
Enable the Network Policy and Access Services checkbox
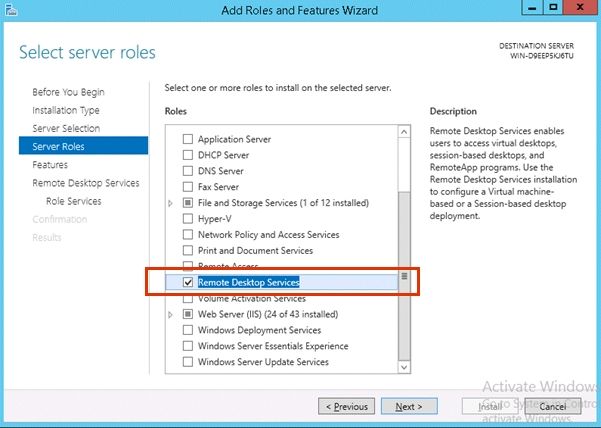click(x=188, y=234)
